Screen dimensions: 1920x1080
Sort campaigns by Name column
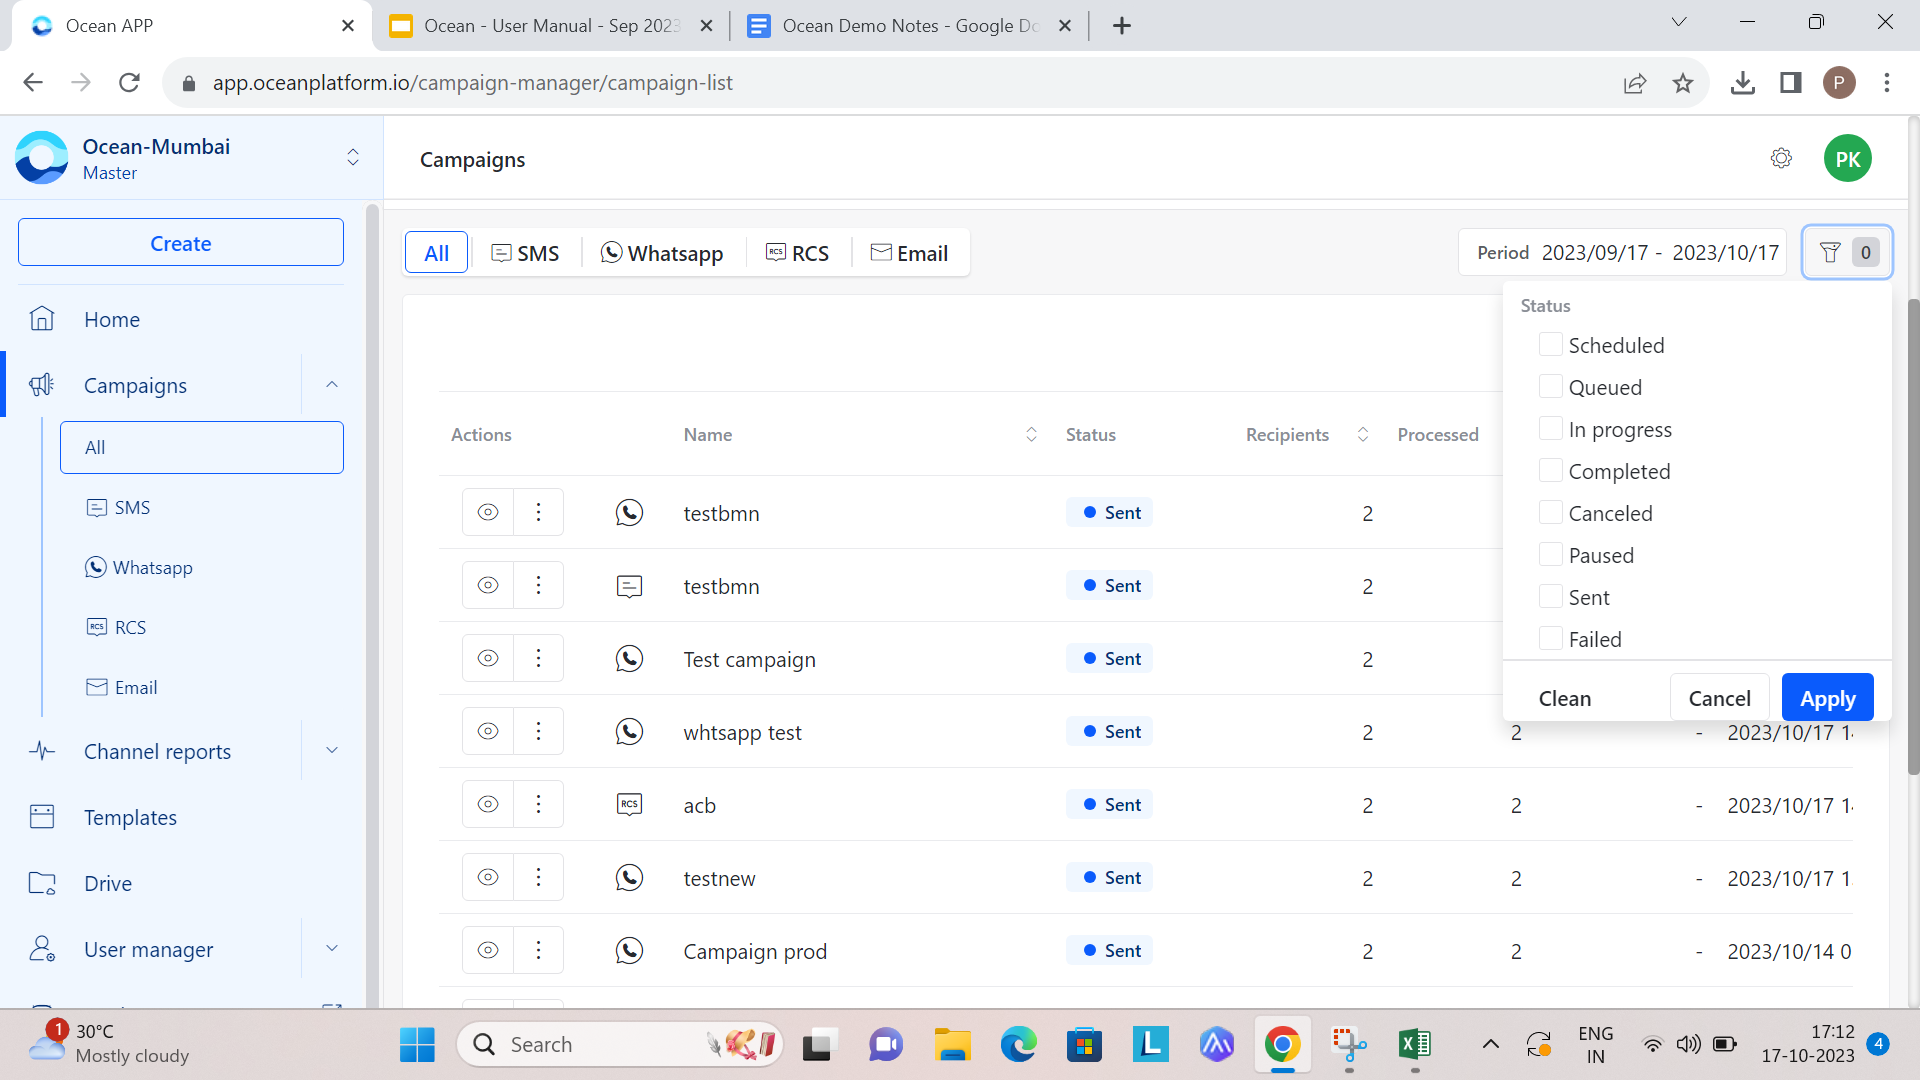[x=1031, y=435]
